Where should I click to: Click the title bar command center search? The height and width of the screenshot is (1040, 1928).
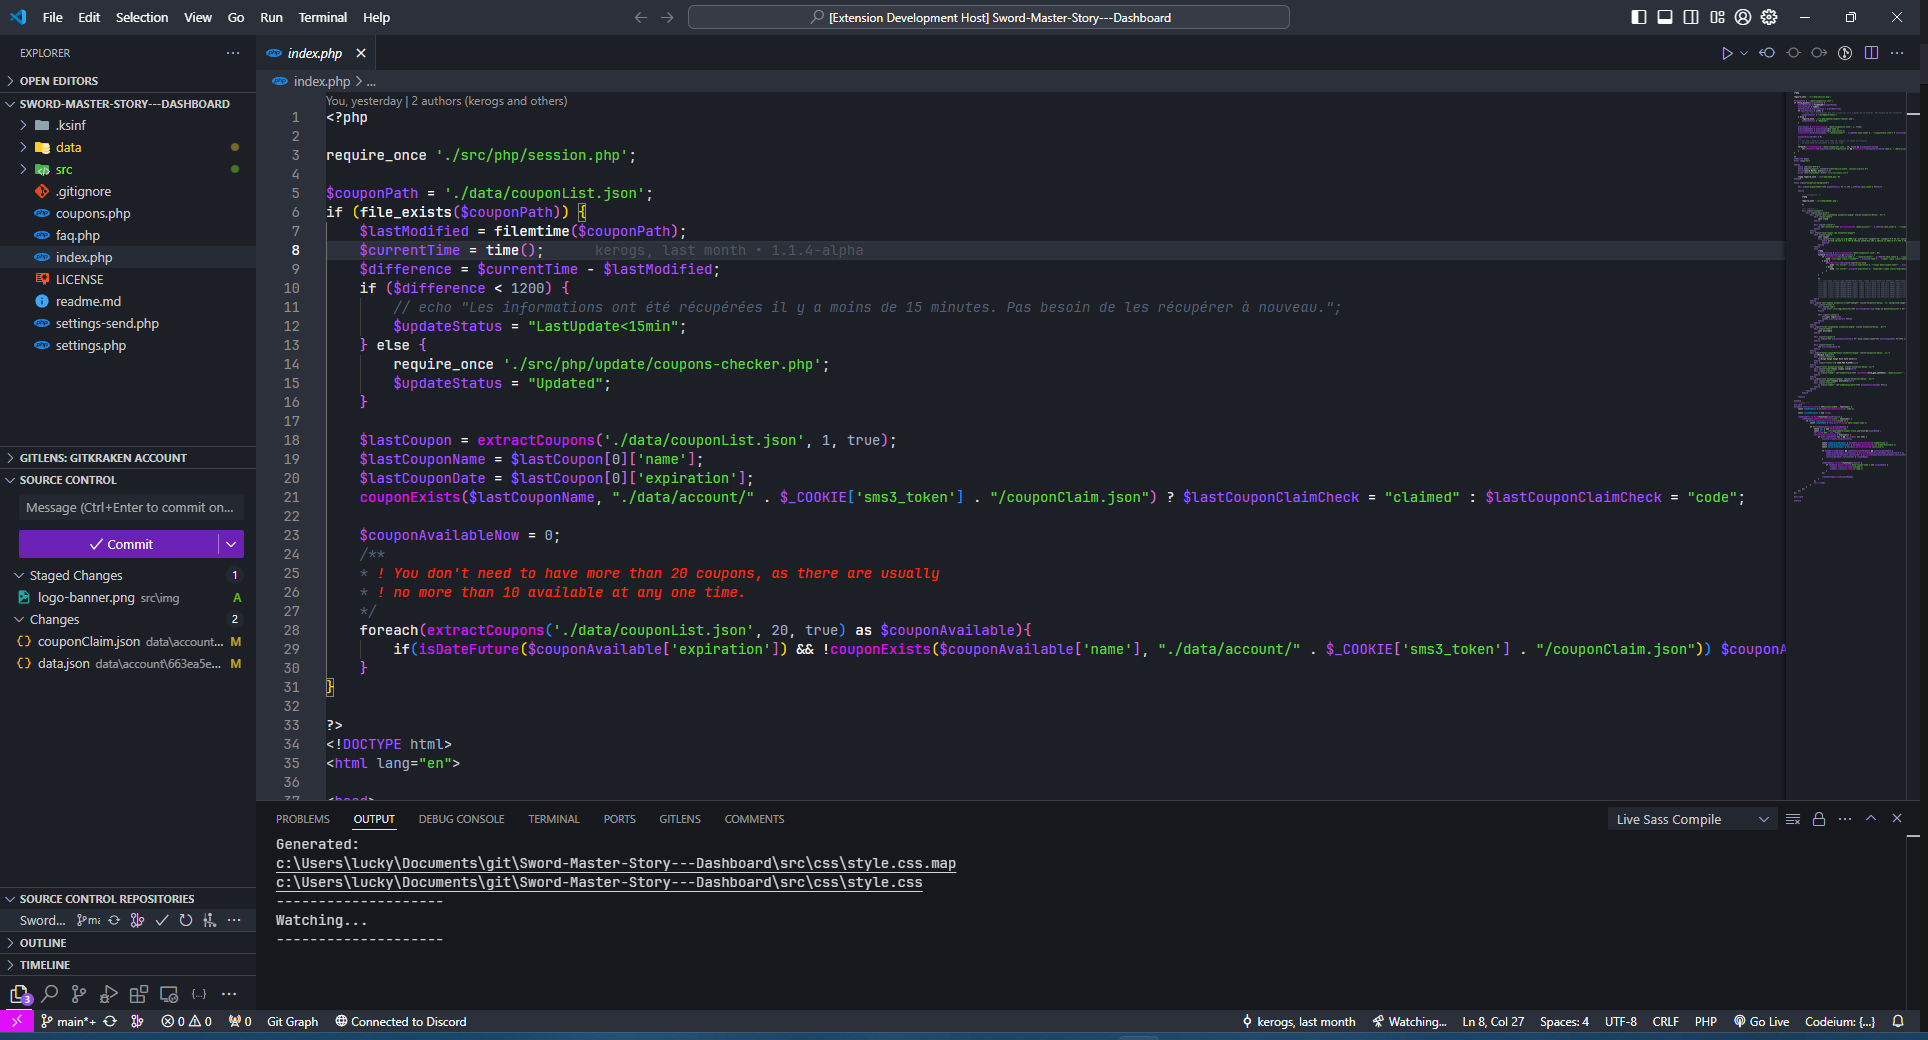click(x=989, y=17)
